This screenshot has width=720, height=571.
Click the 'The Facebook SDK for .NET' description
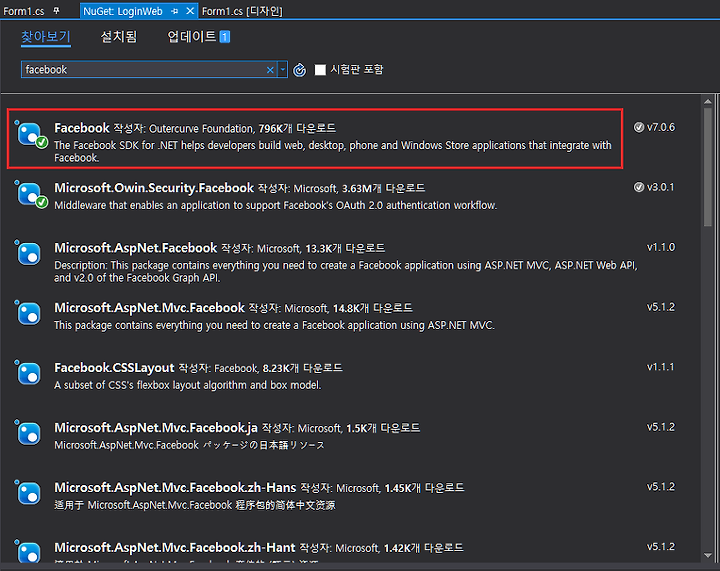pos(333,151)
